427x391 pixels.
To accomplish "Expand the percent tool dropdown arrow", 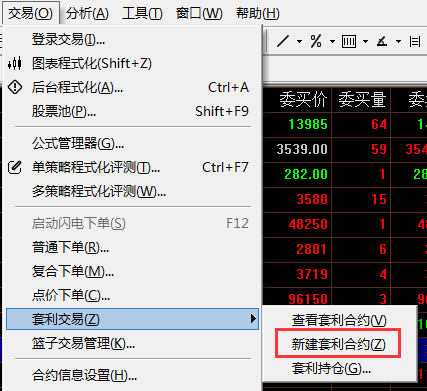I will pyautogui.click(x=332, y=42).
